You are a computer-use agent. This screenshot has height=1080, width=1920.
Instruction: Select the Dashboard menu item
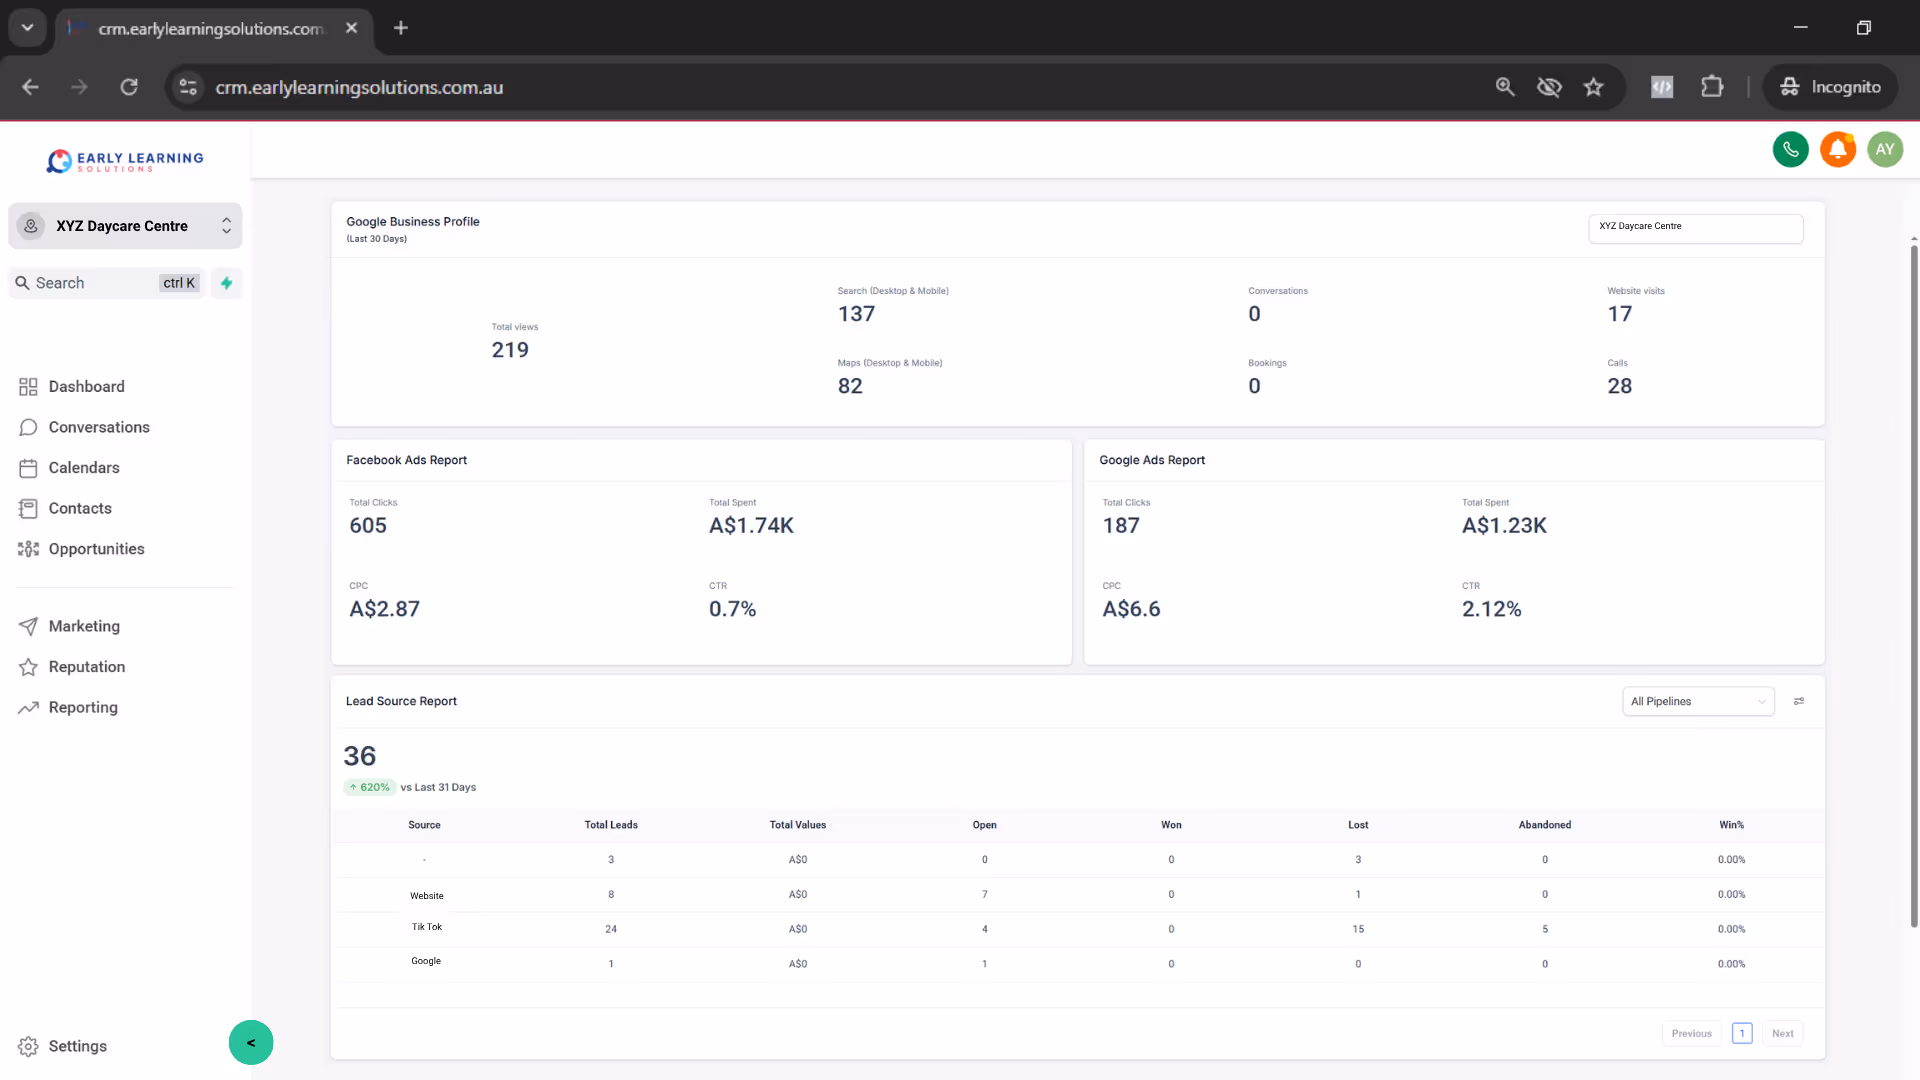[86, 386]
